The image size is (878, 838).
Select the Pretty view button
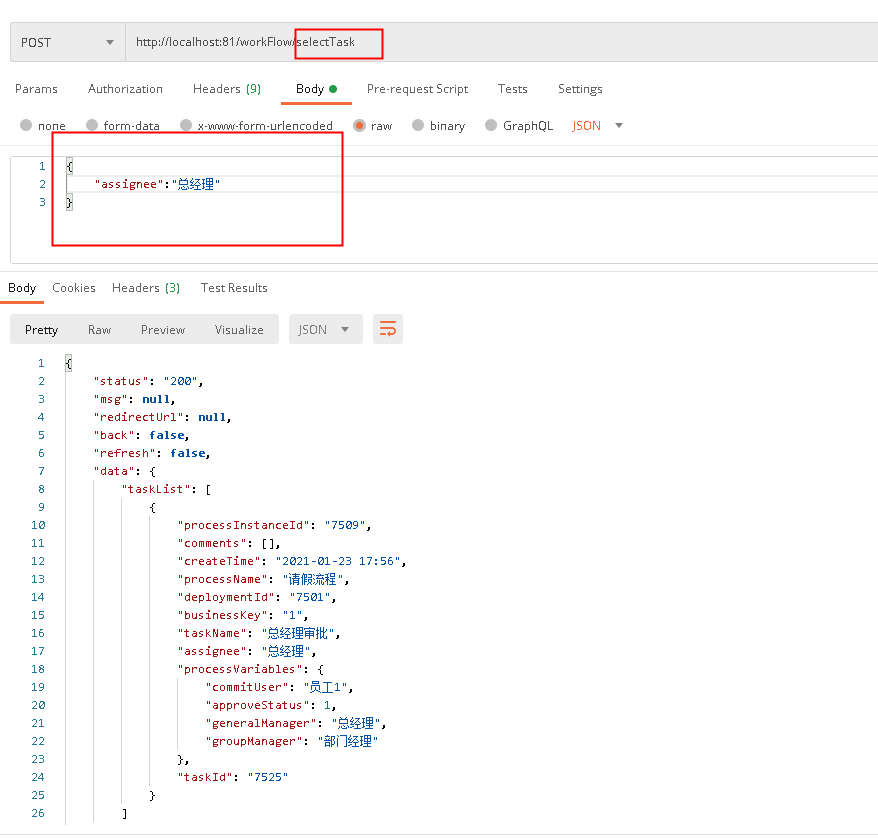pos(41,330)
